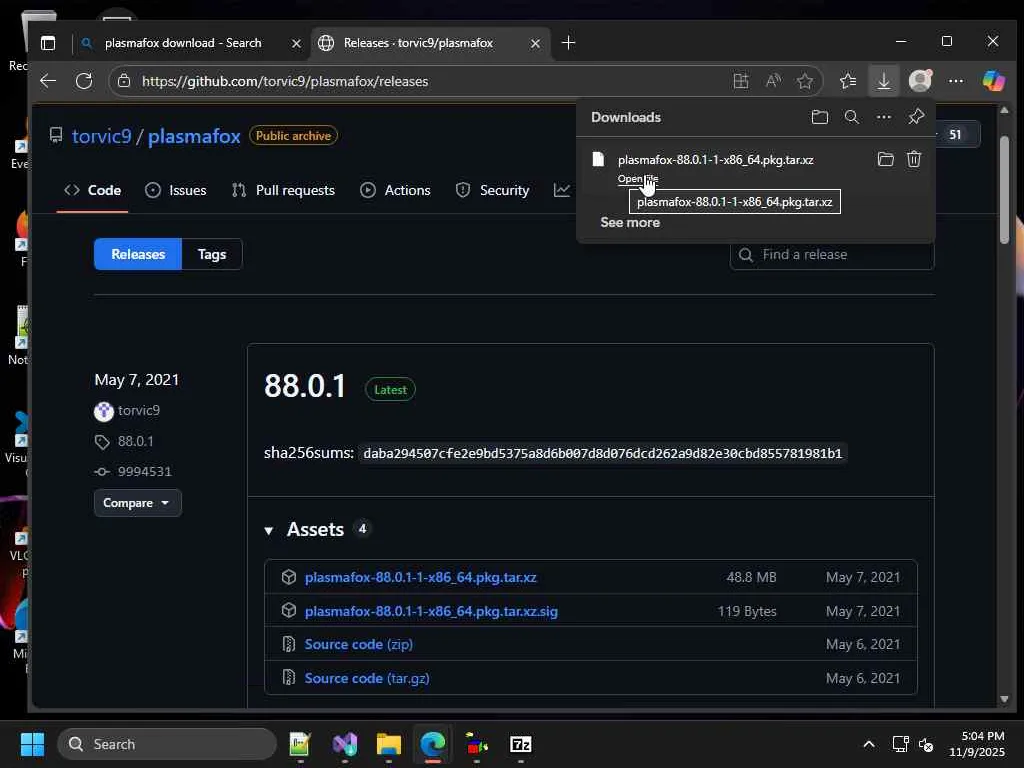Screen dimensions: 1024x768
Task: Open Notepad++ from the taskbar
Action: [300, 744]
